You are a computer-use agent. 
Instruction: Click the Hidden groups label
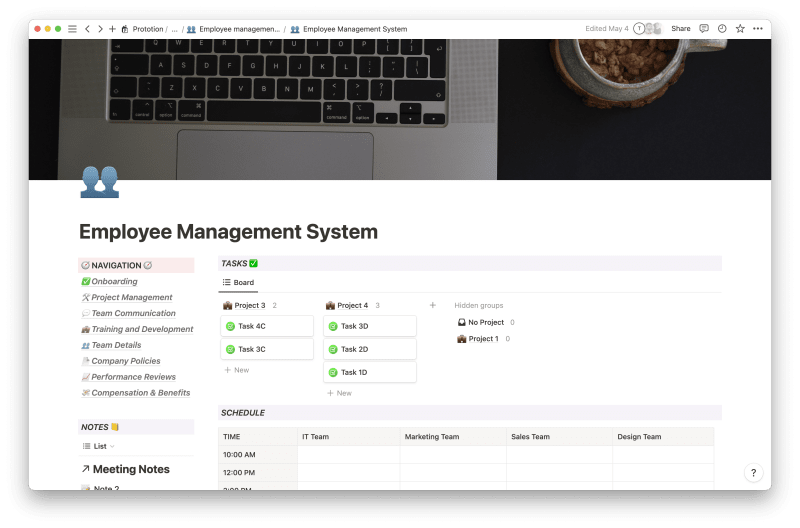click(479, 306)
